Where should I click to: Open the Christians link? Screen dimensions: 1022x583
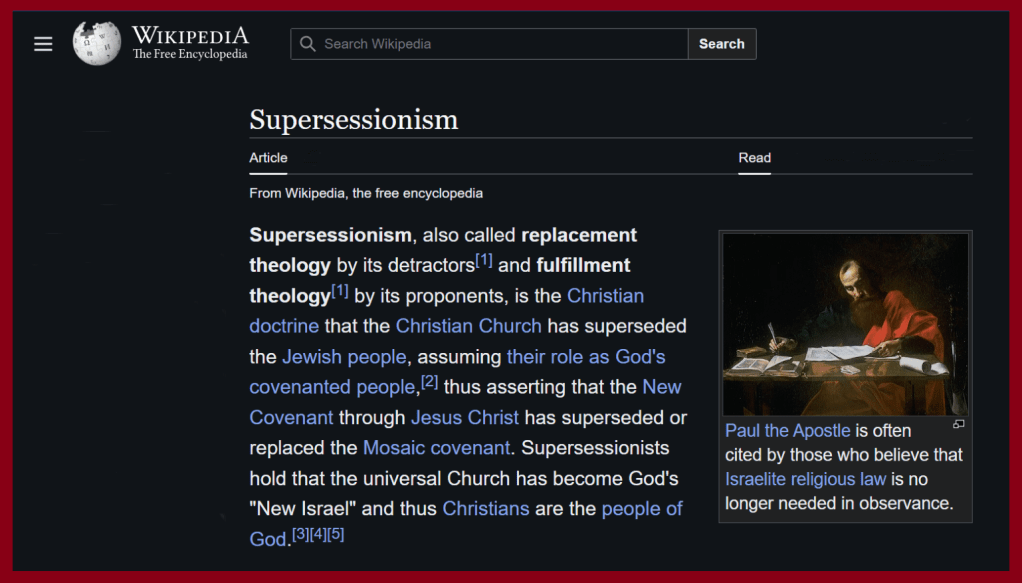click(x=485, y=508)
